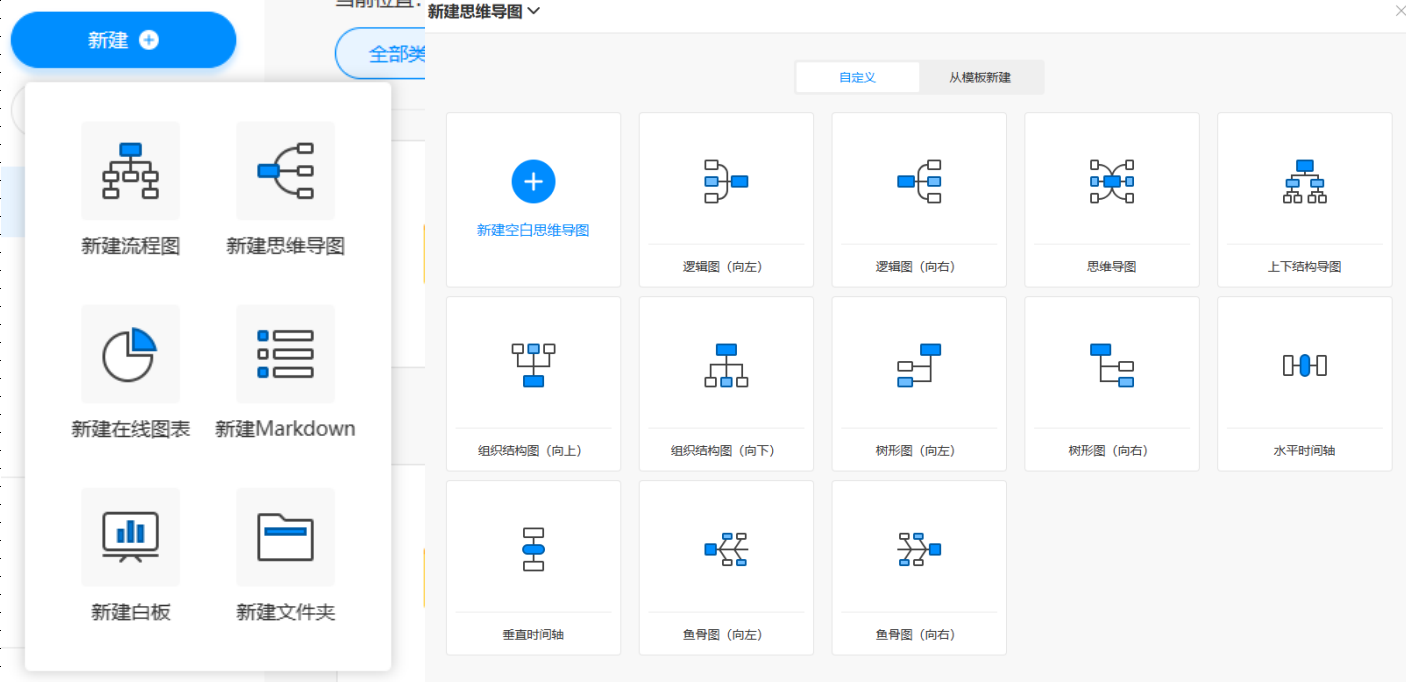
Task: Close the 新建思维导图 dialog
Action: pyautogui.click(x=1399, y=11)
